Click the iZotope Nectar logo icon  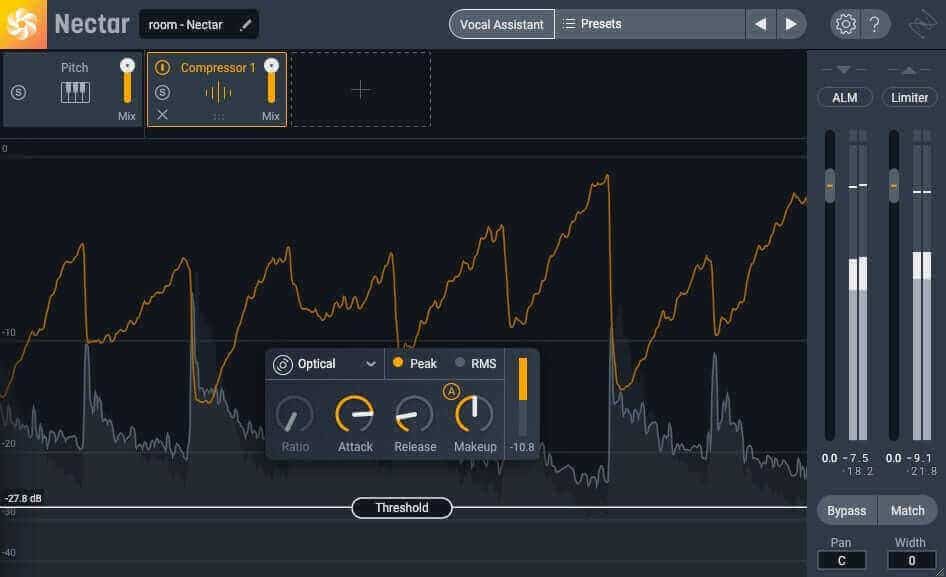point(23,24)
